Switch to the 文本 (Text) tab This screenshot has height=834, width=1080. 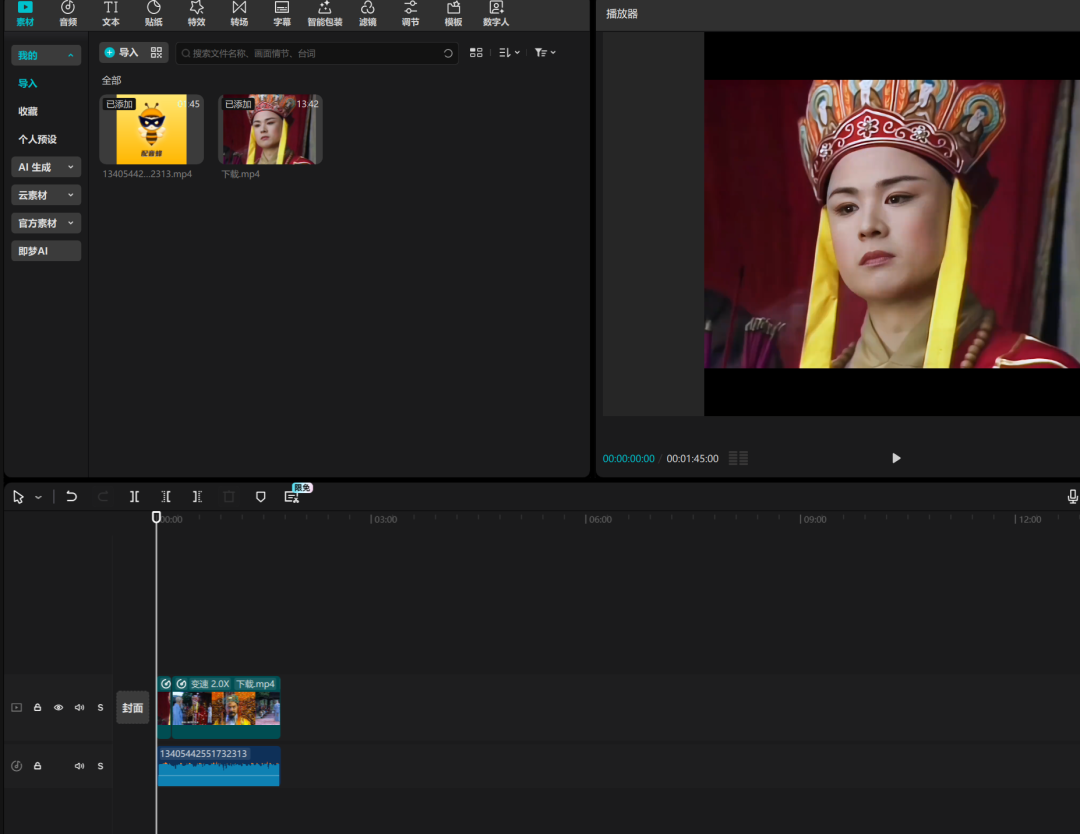[x=111, y=13]
